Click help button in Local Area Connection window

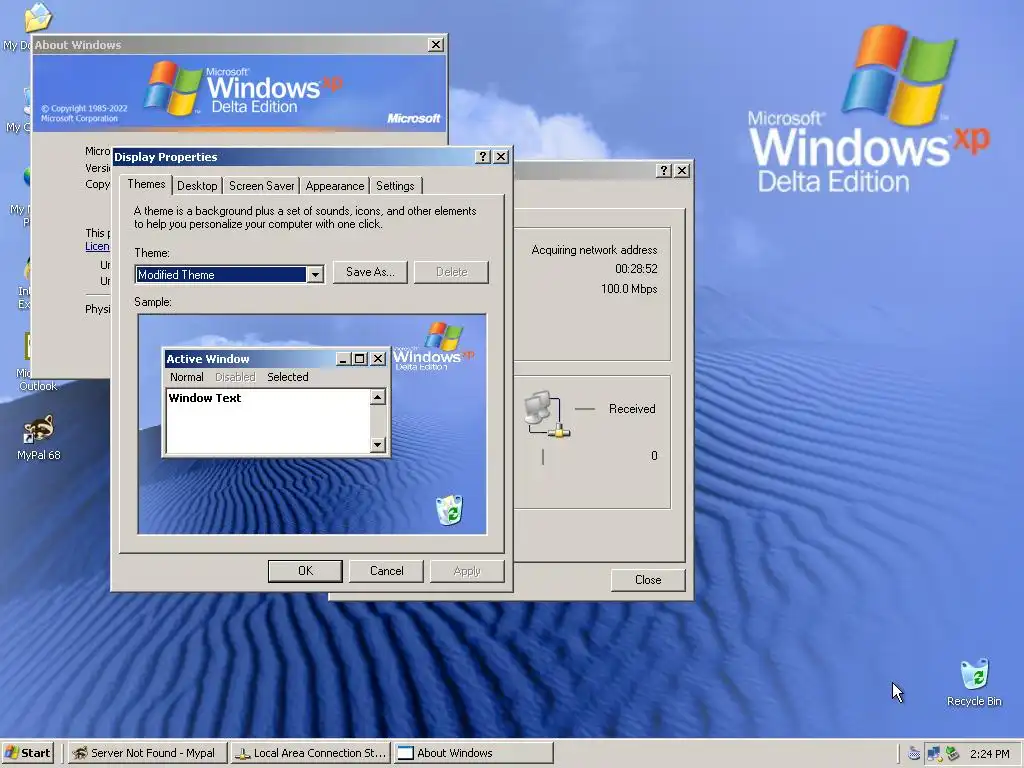pyautogui.click(x=664, y=170)
